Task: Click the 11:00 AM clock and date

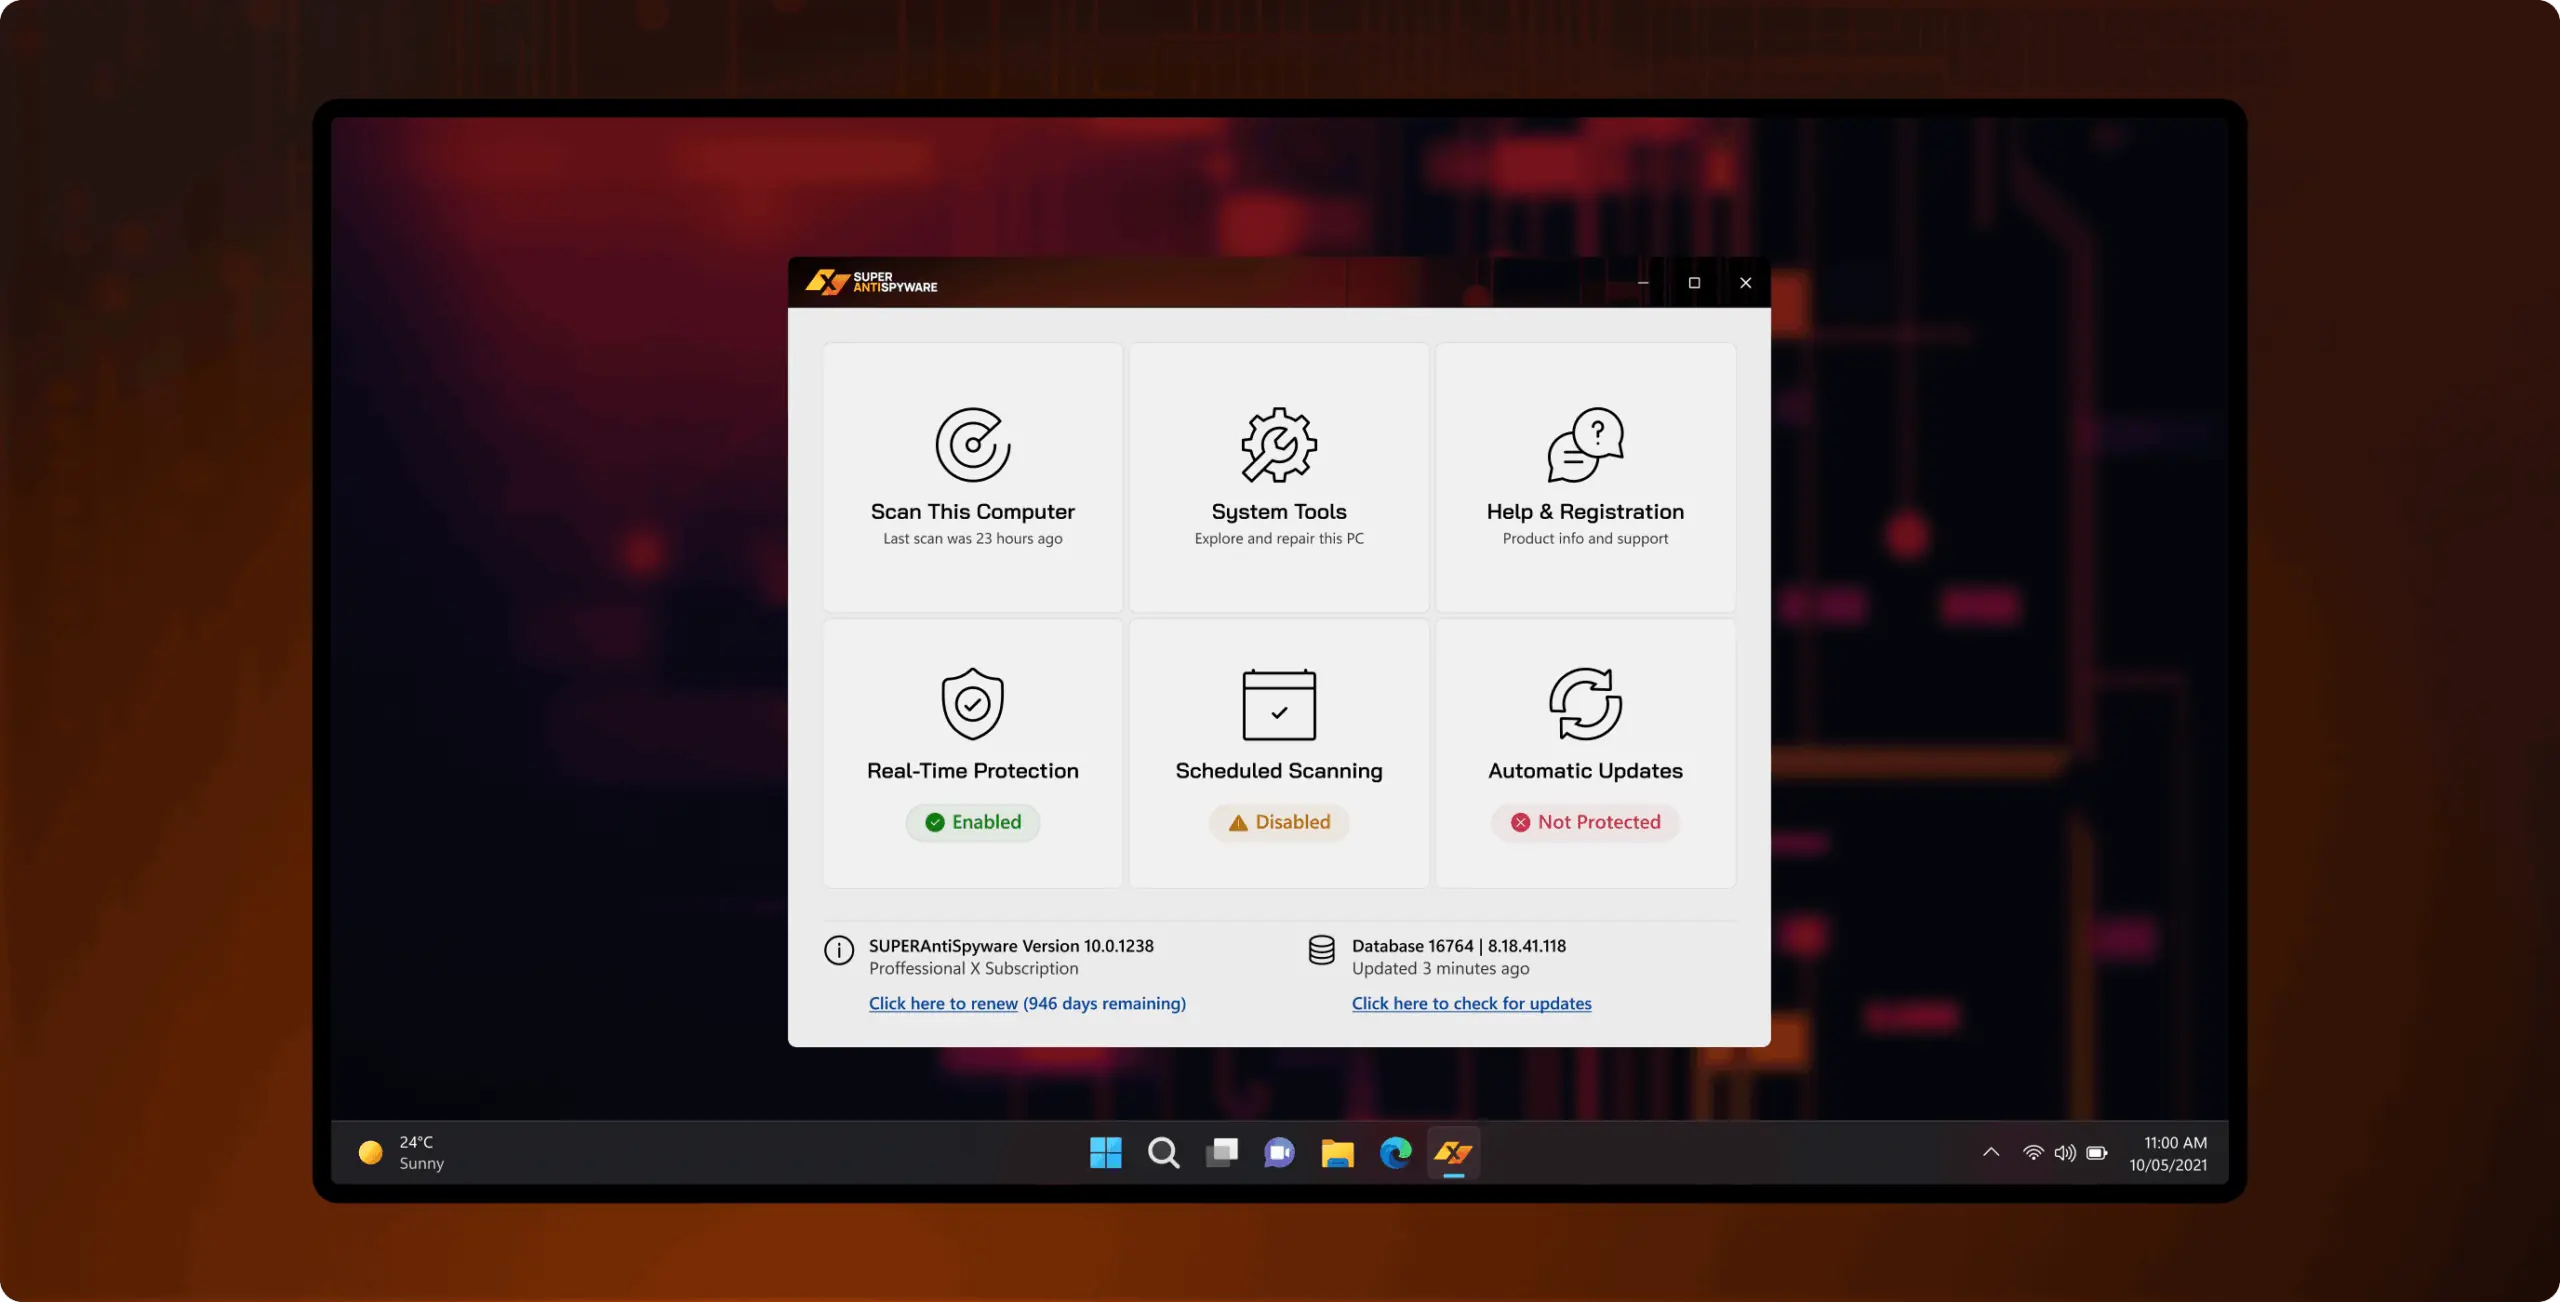Action: click(2167, 1153)
